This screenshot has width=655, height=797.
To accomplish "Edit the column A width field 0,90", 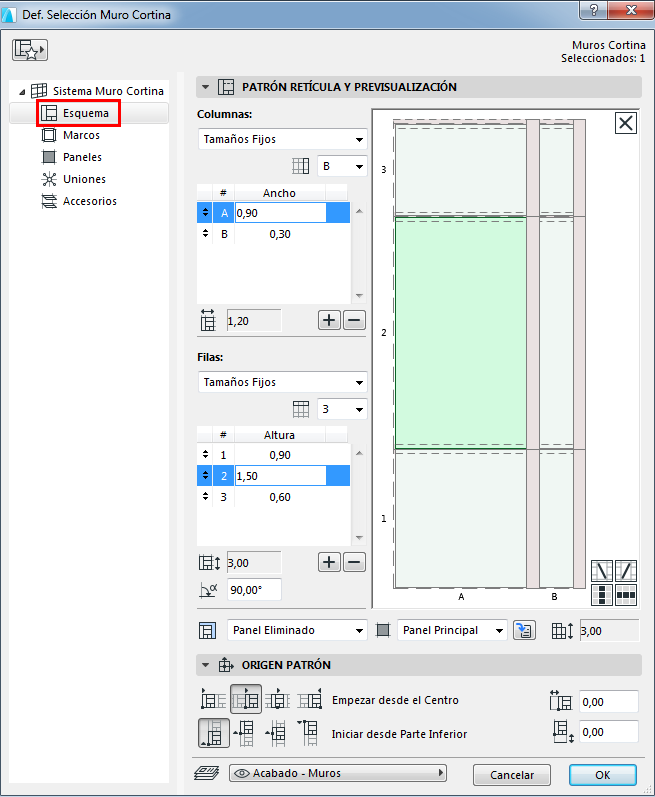I will pos(280,213).
